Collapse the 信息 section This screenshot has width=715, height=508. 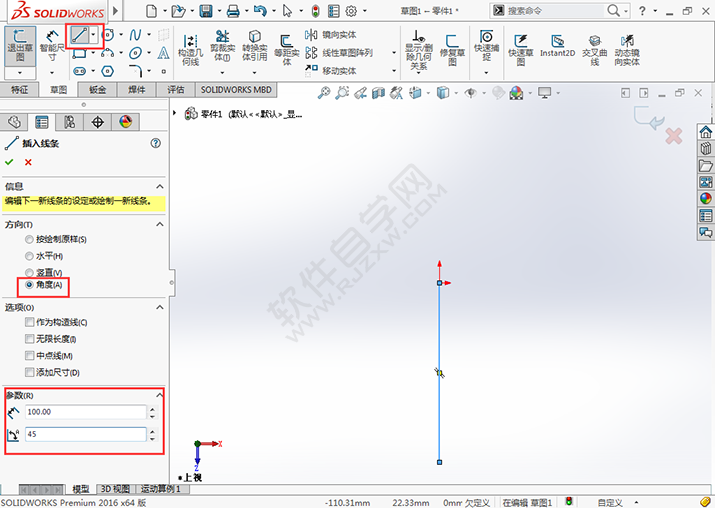(160, 187)
